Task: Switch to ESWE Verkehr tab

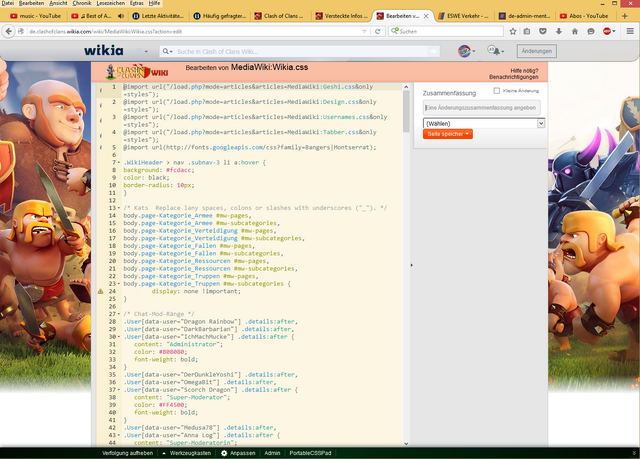Action: 464,16
